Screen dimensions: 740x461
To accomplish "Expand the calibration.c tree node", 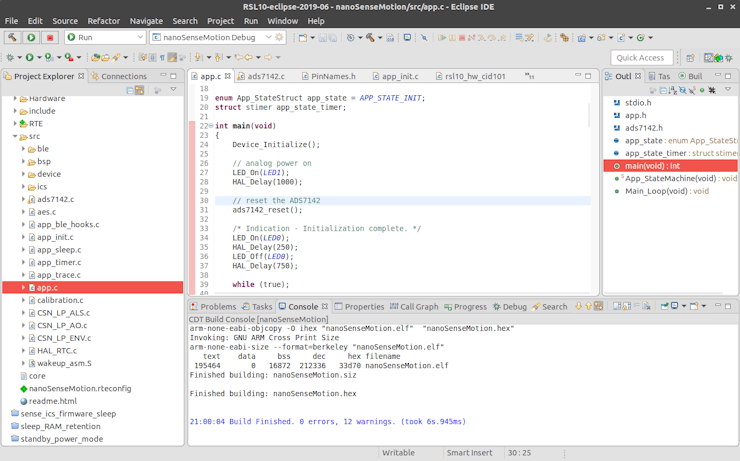I will [23, 300].
